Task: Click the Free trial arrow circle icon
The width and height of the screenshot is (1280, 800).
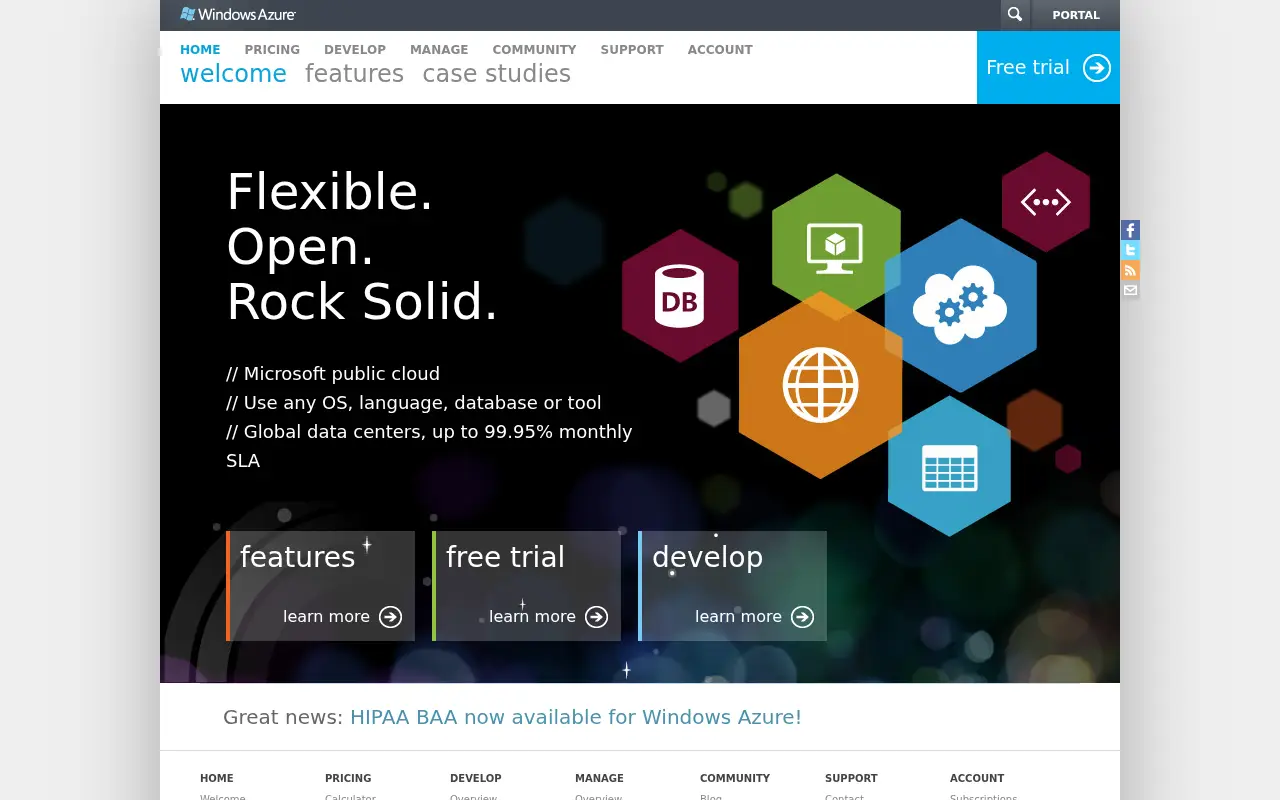Action: [x=1097, y=67]
